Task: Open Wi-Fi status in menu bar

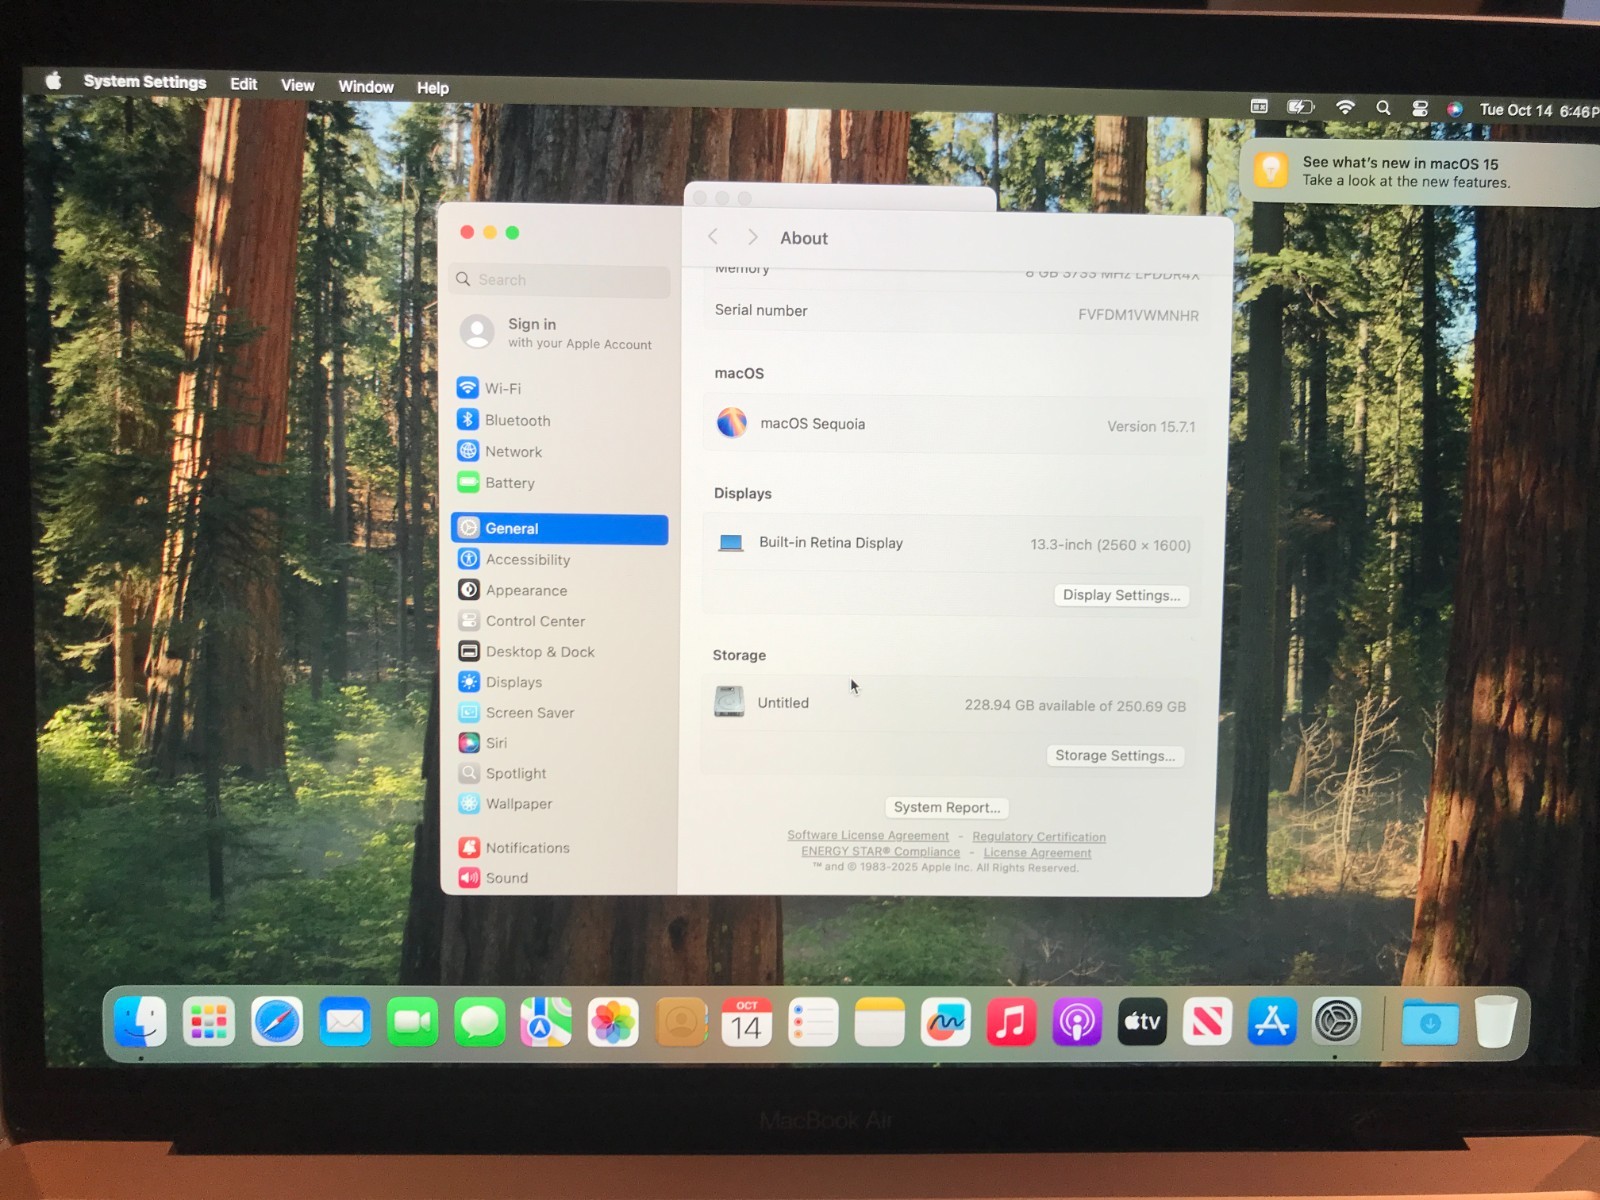Action: pyautogui.click(x=1345, y=107)
